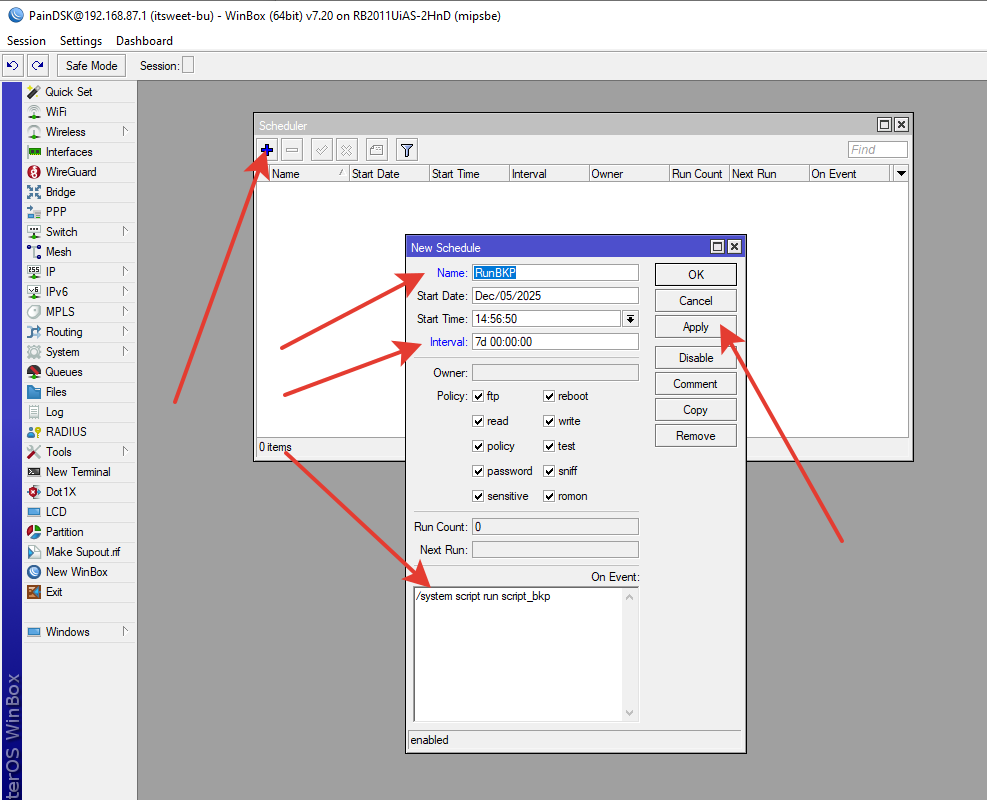Open WireGuard from the sidebar
Screen dimensions: 987x800
point(70,172)
